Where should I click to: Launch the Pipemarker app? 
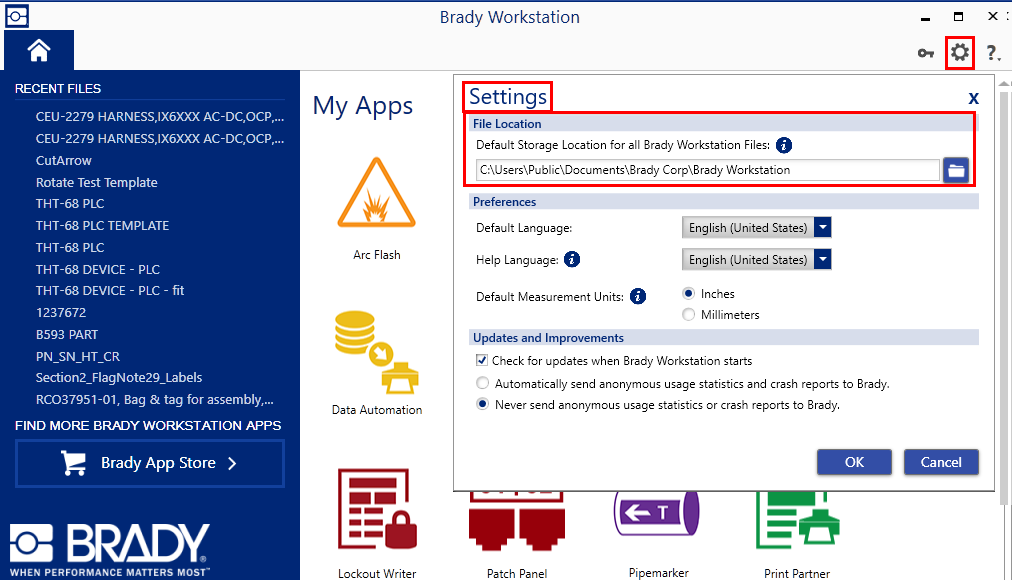click(x=658, y=535)
